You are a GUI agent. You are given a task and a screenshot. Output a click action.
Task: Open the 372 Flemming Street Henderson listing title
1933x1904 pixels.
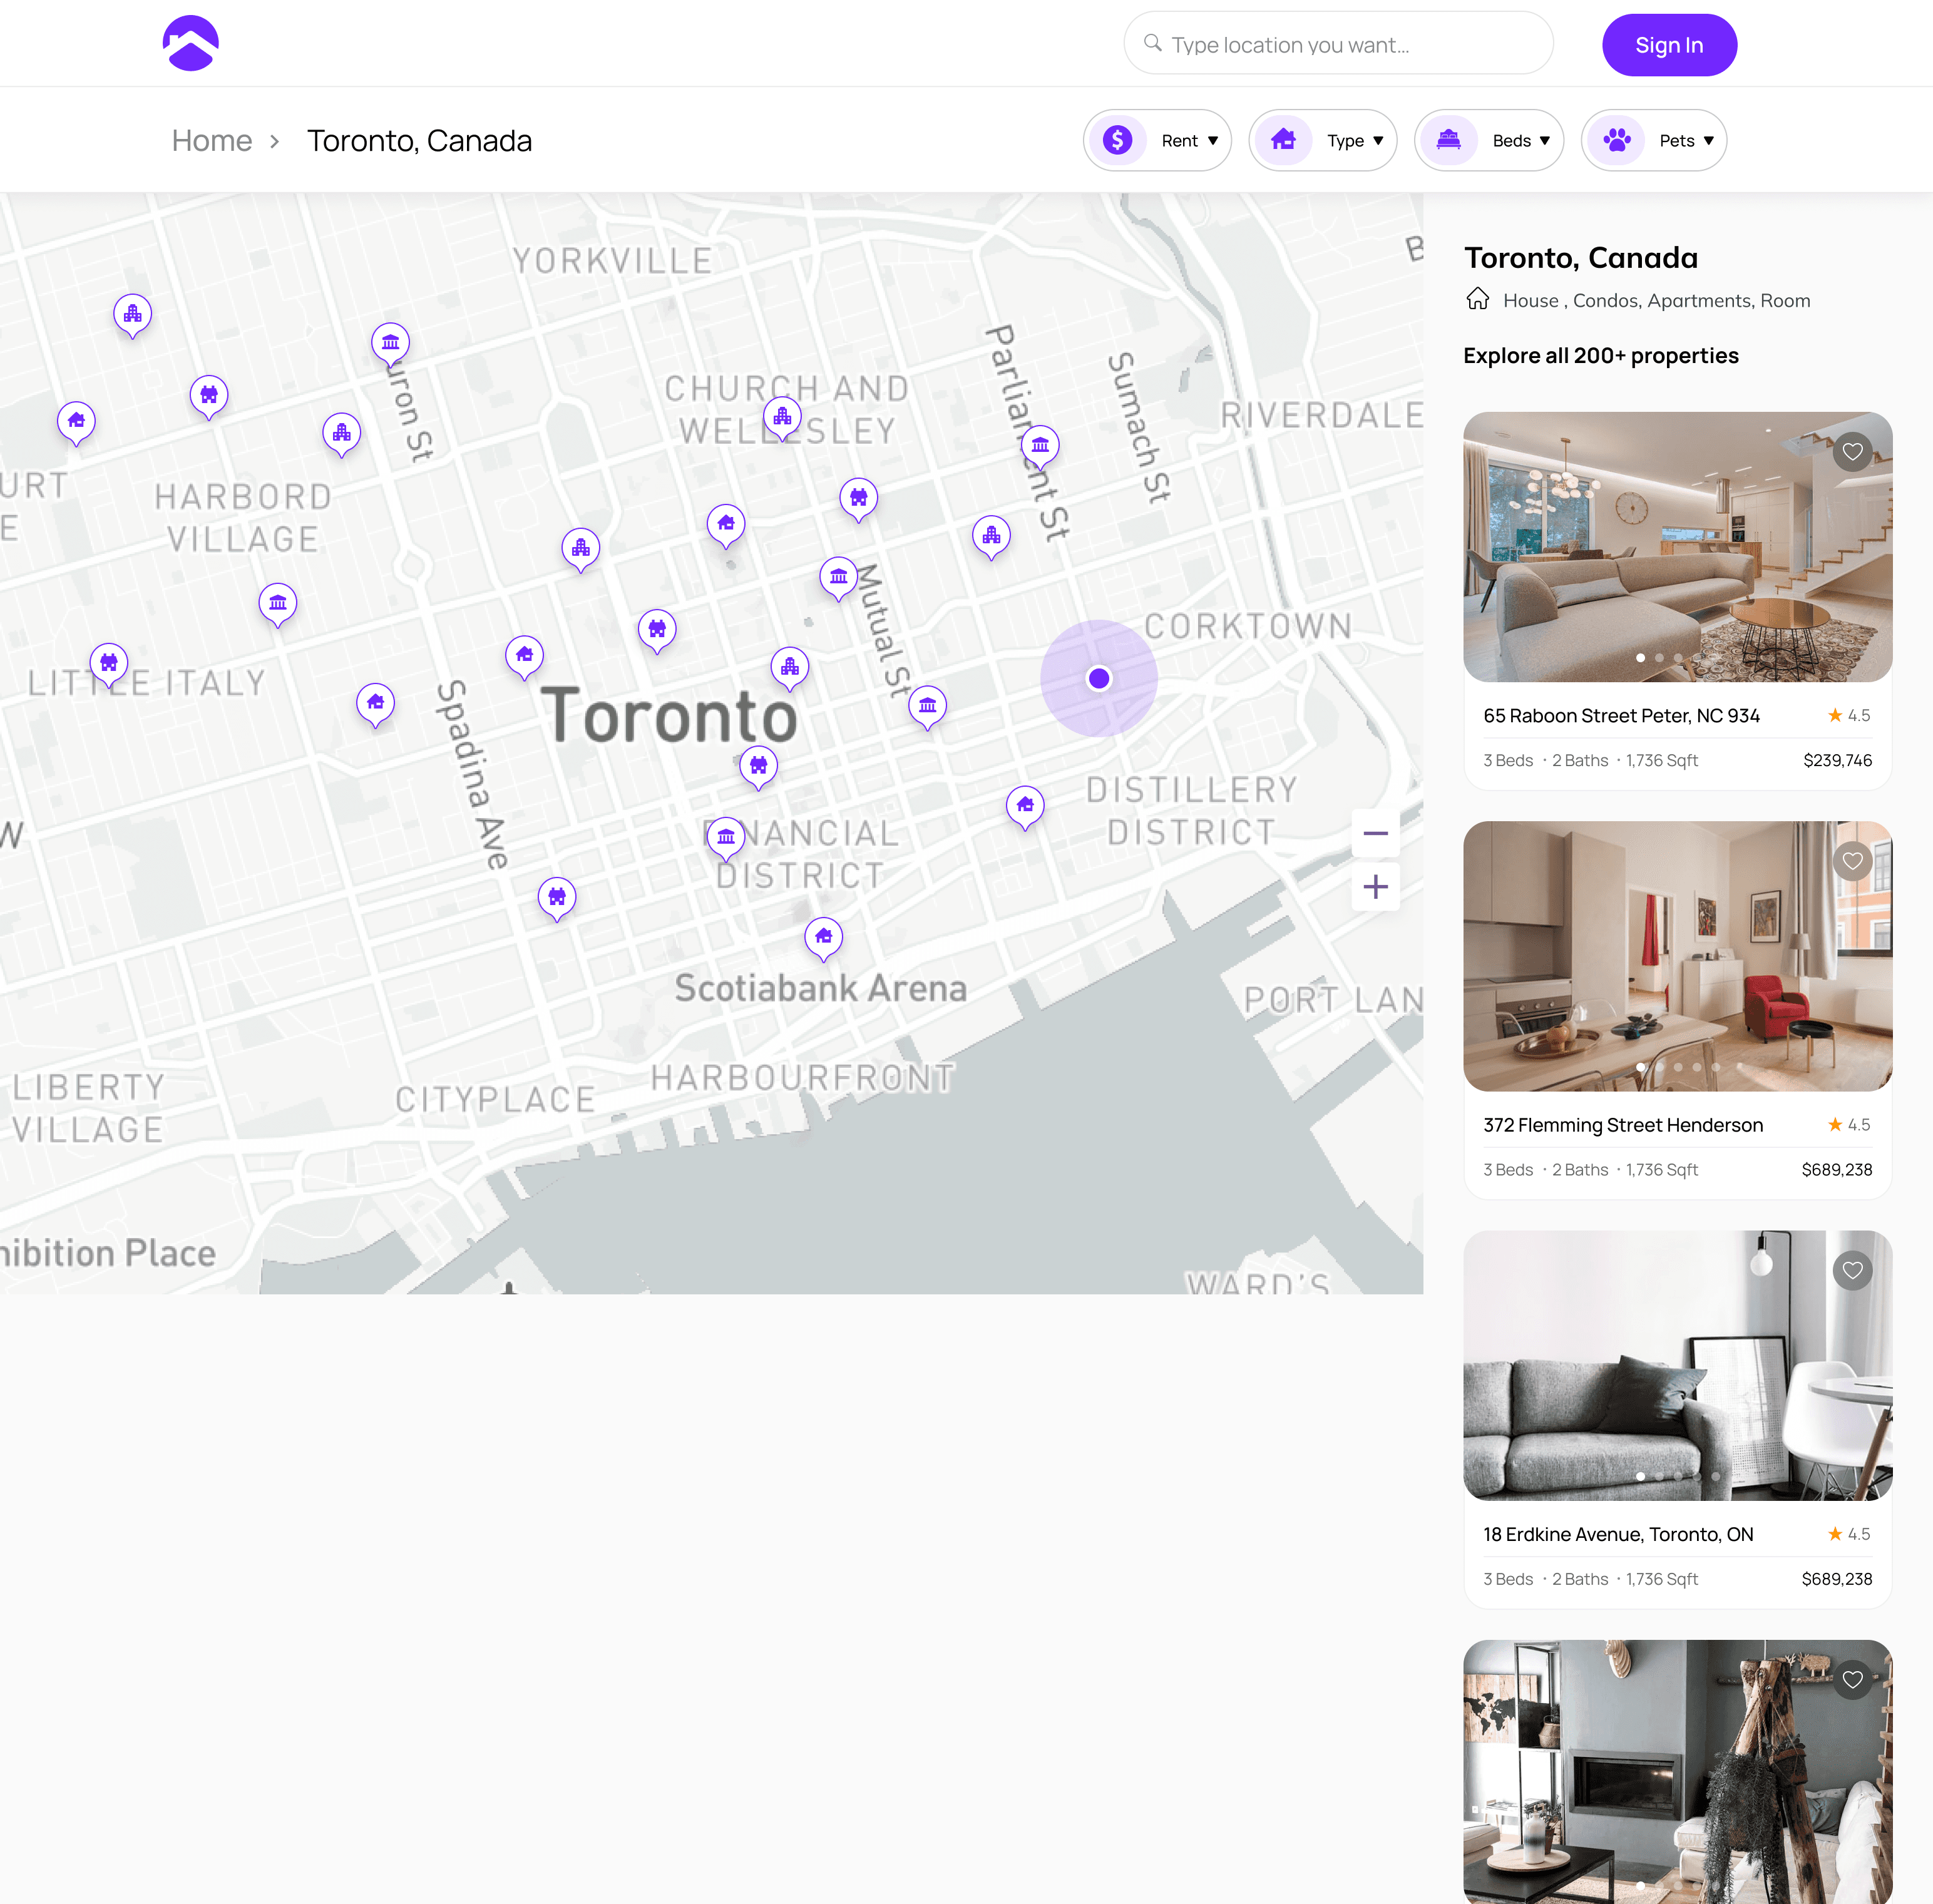coord(1623,1125)
